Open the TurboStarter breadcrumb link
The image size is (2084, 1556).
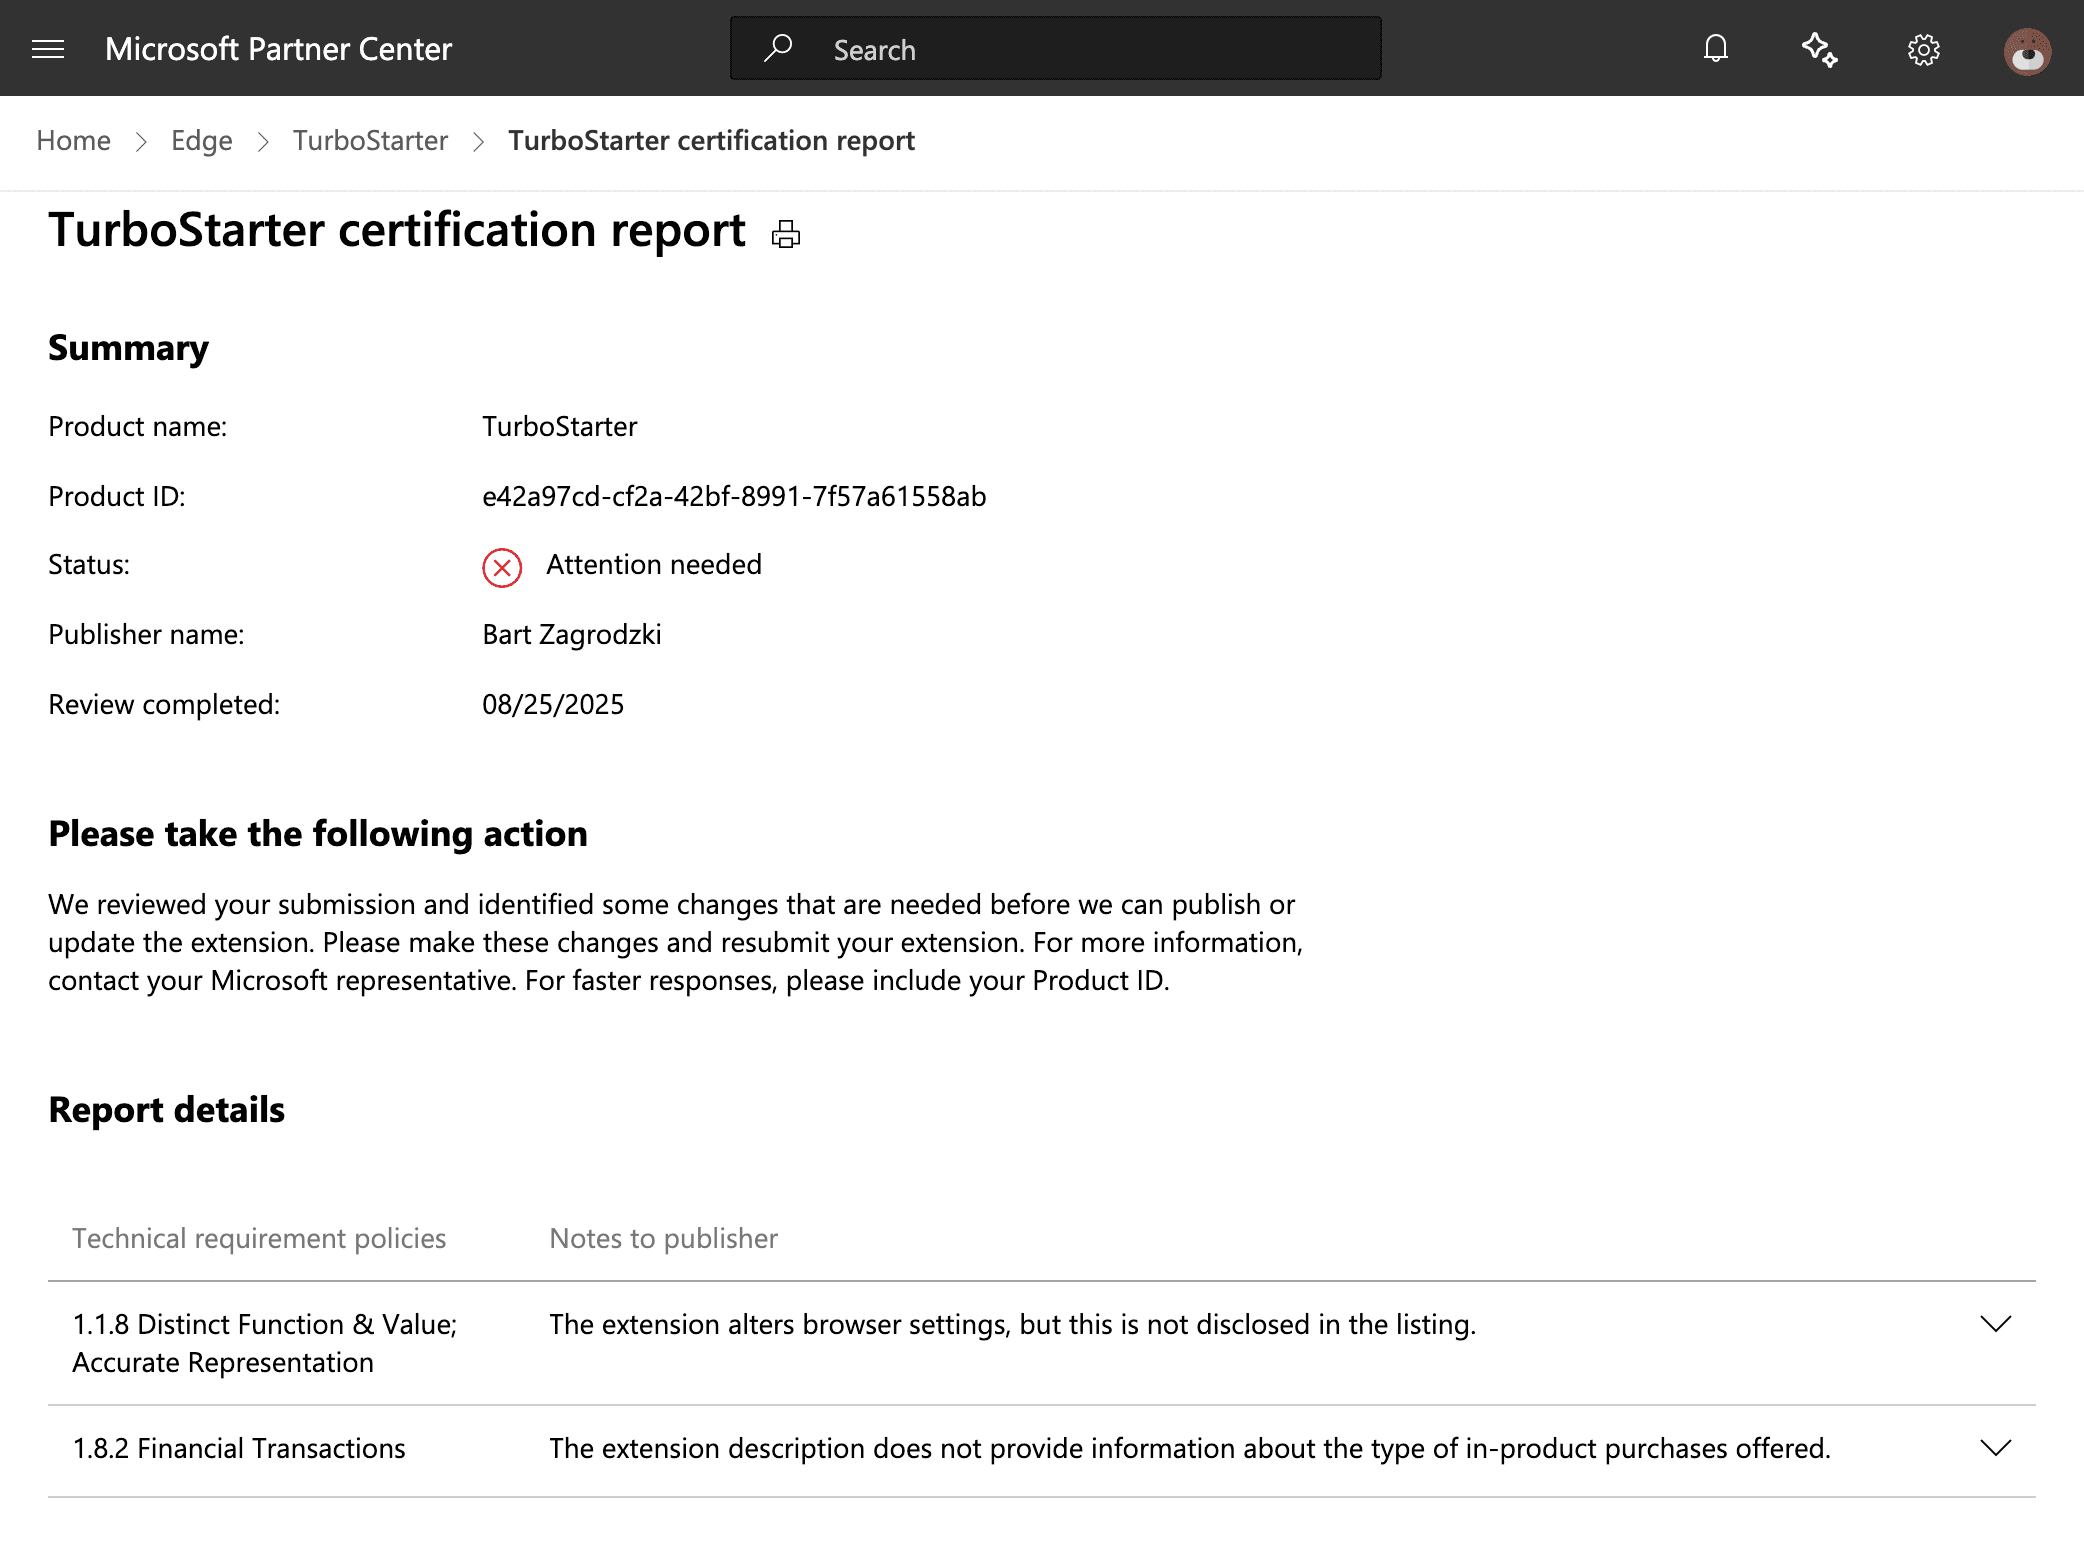pos(371,140)
